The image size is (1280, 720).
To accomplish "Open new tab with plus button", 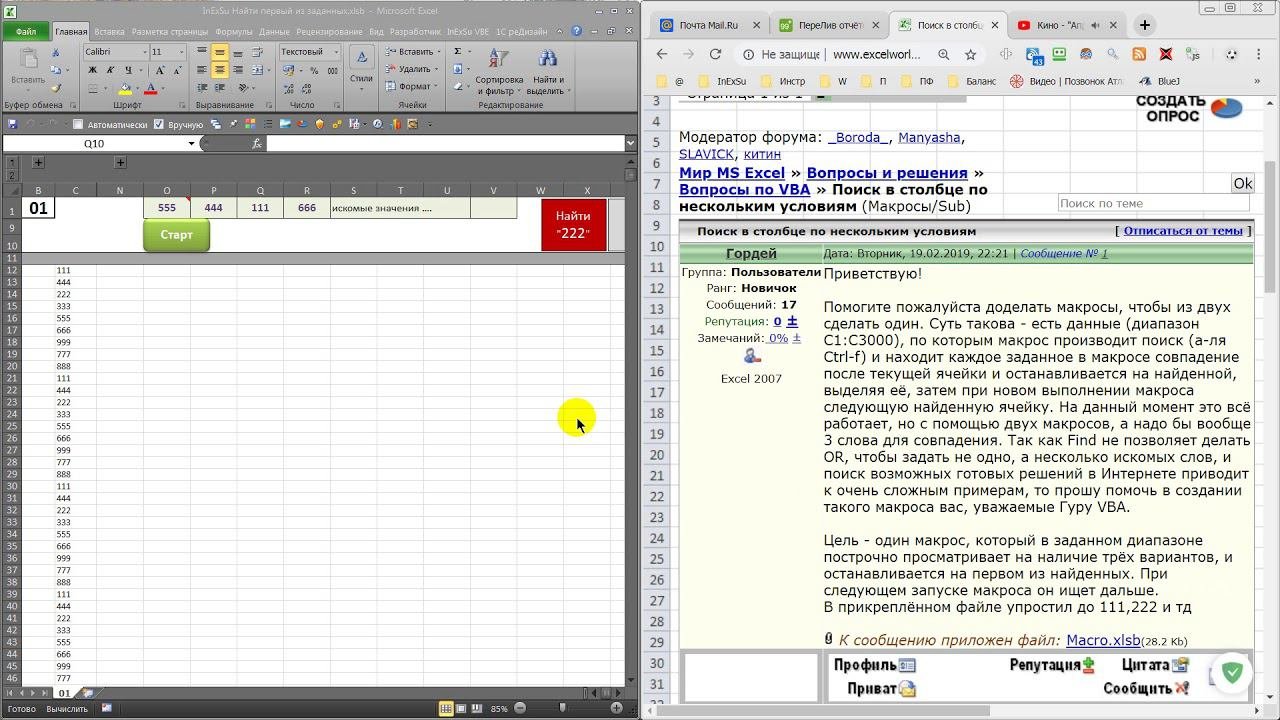I will click(1144, 25).
